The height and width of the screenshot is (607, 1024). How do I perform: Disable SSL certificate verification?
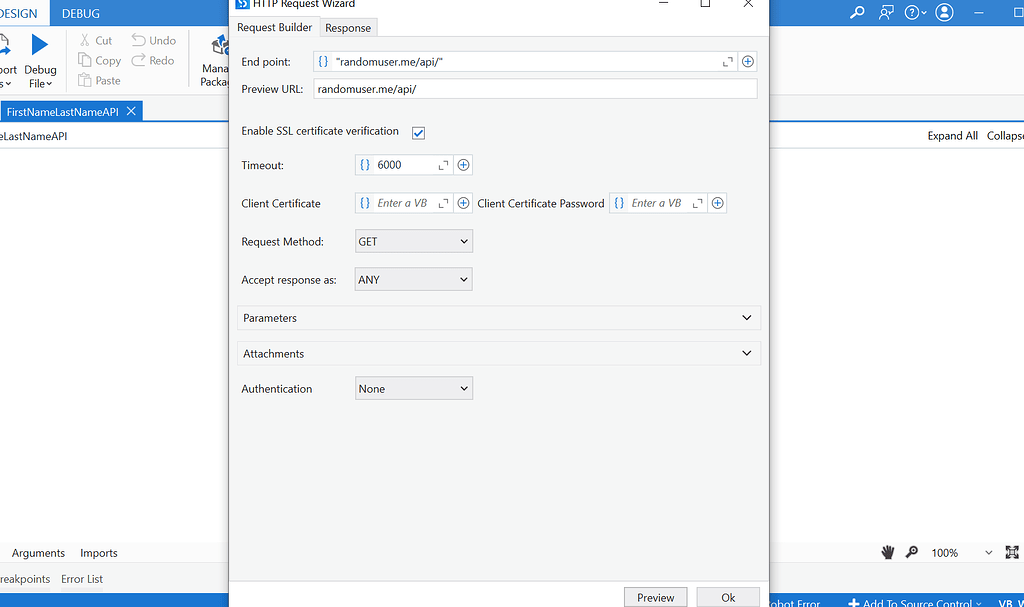pos(418,132)
